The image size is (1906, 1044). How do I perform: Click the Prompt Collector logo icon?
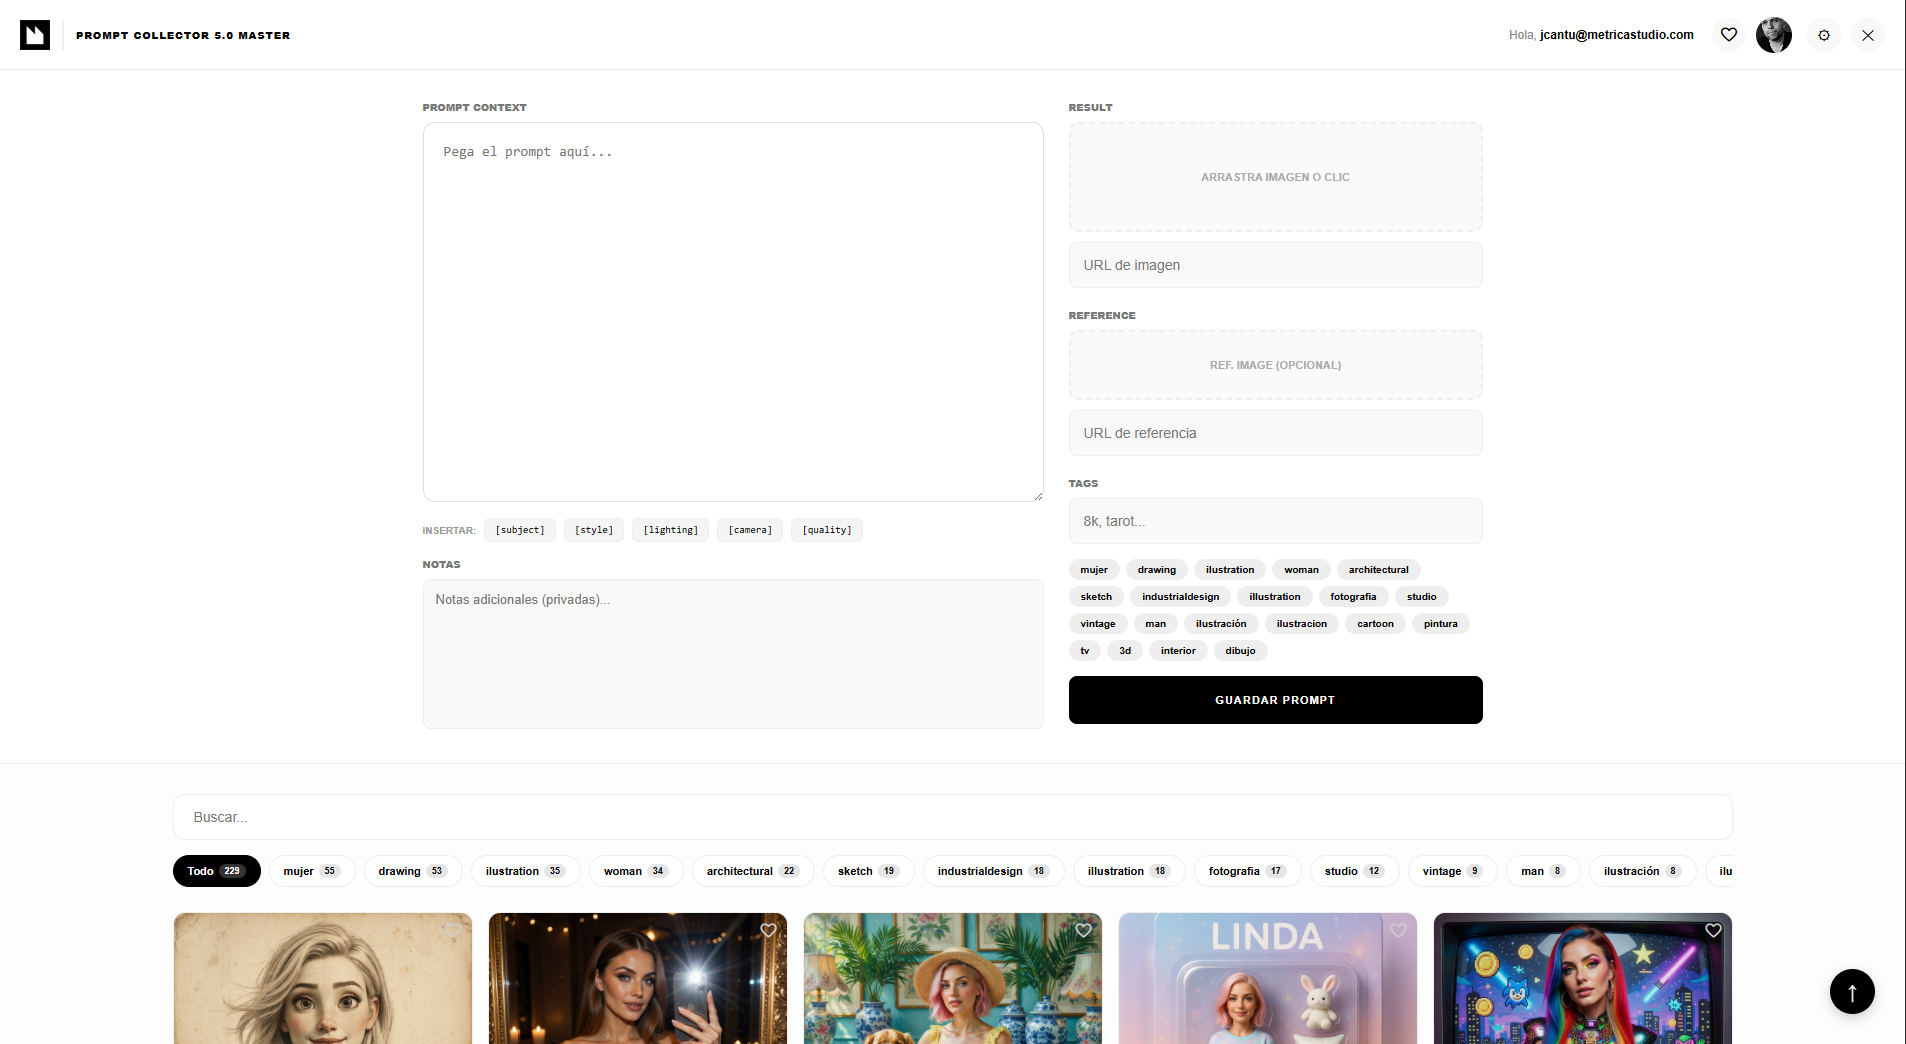35,35
